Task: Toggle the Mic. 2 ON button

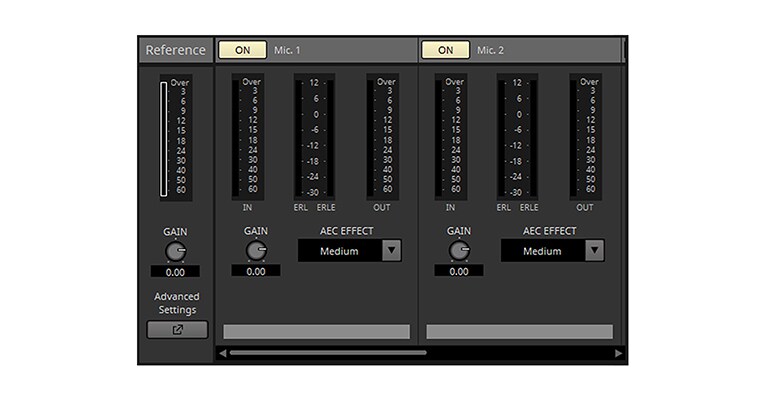Action: [x=445, y=50]
